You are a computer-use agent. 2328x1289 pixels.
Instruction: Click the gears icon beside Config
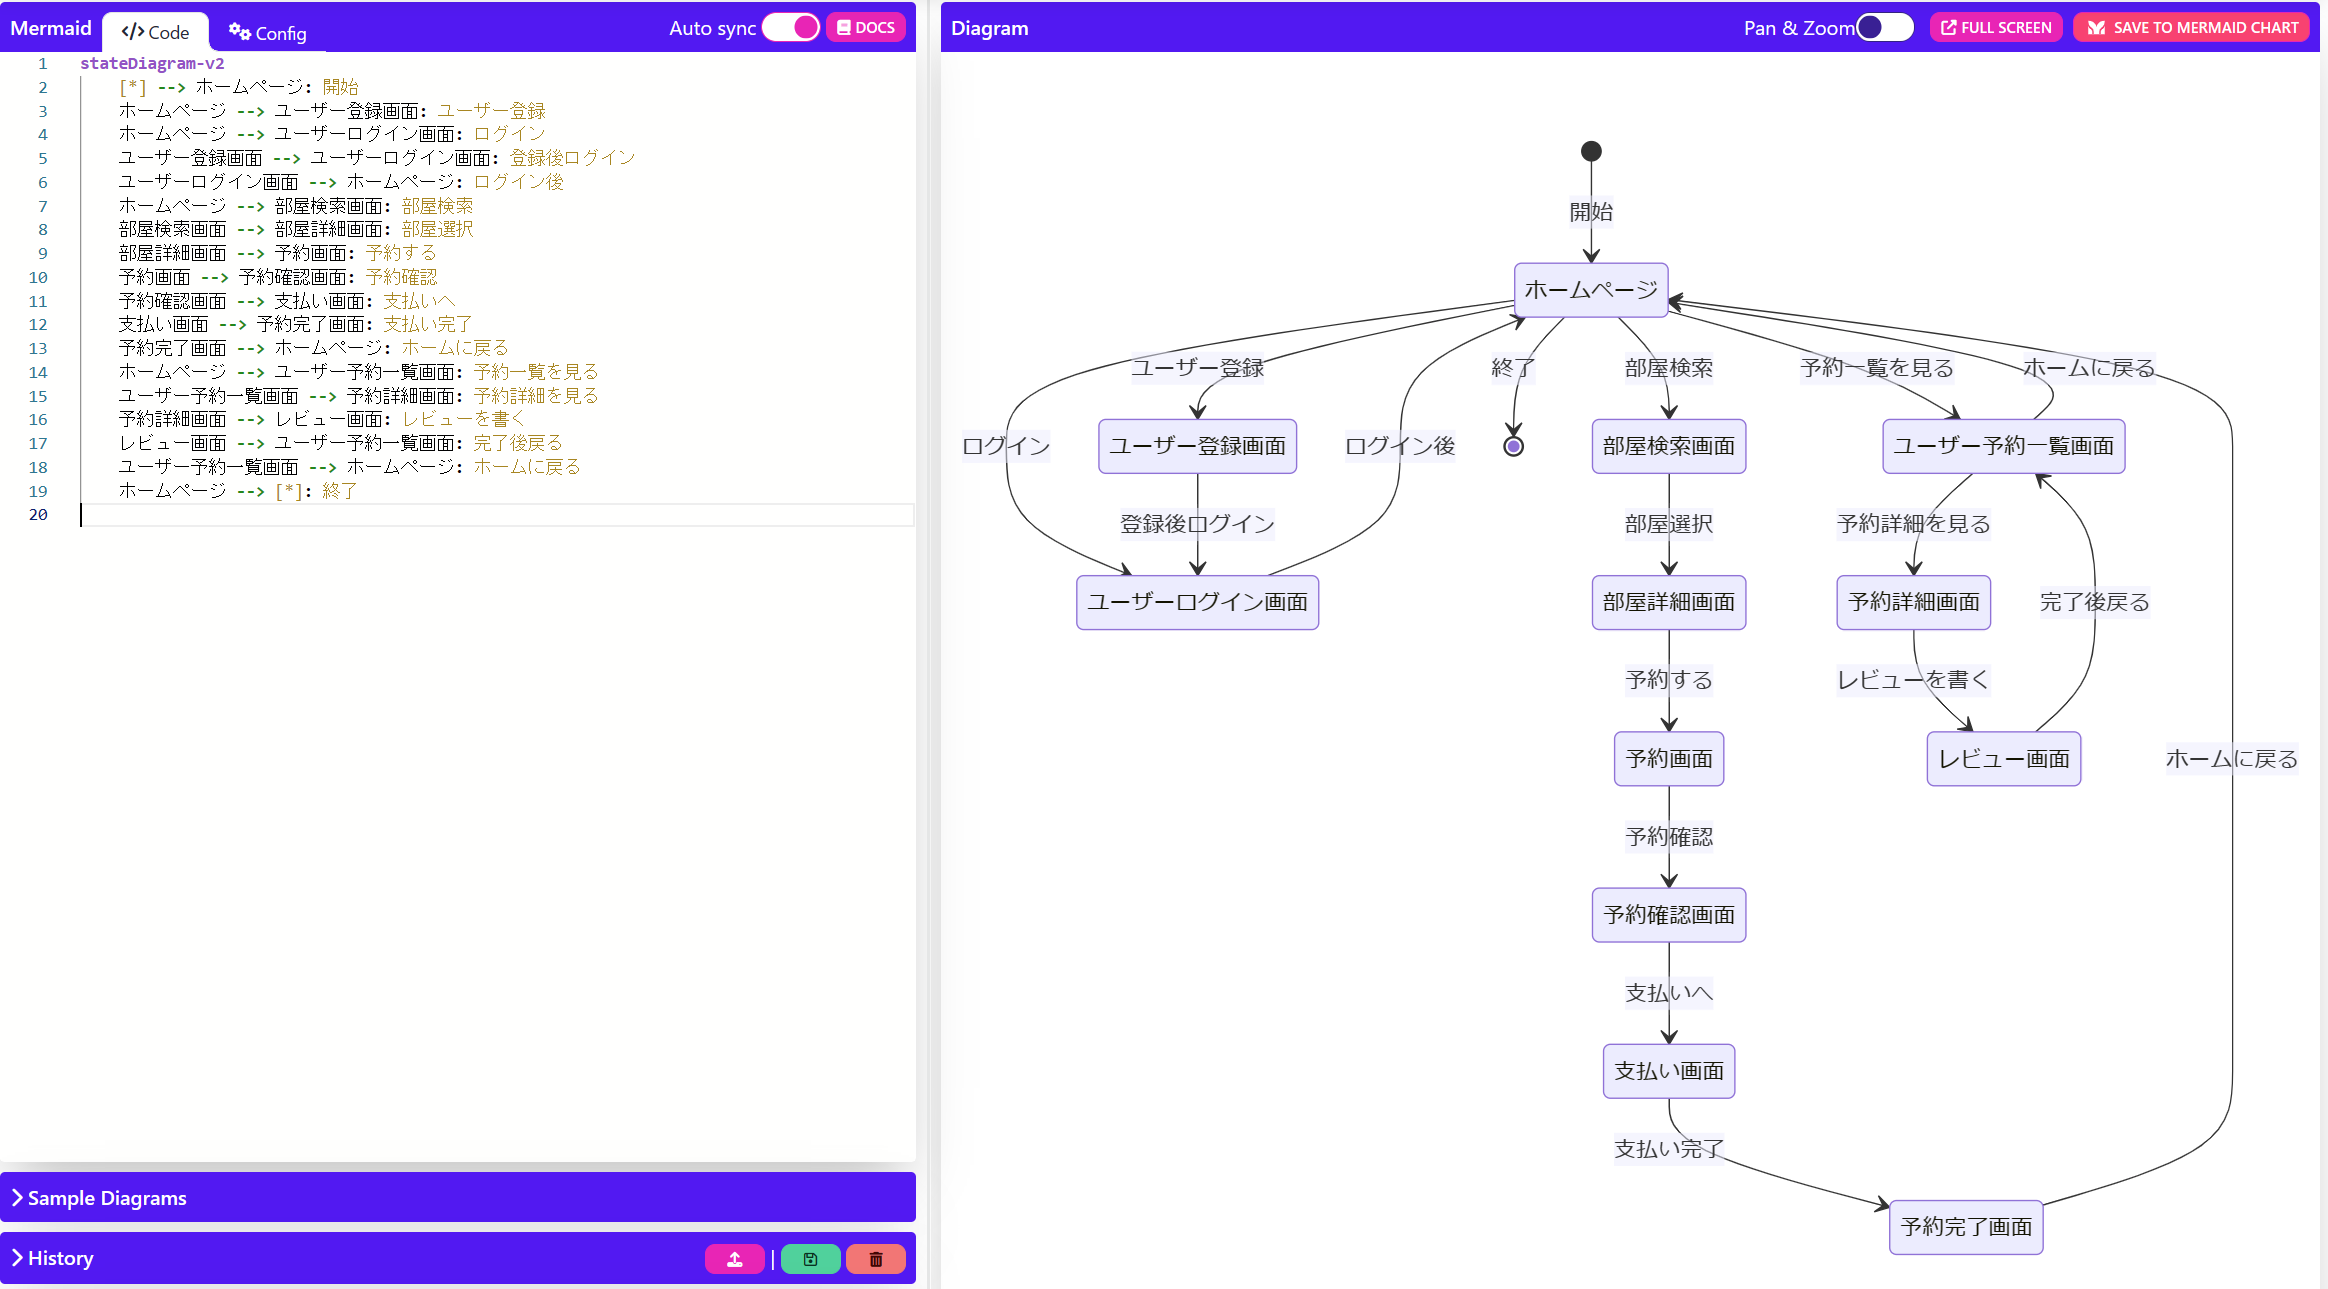click(x=239, y=32)
